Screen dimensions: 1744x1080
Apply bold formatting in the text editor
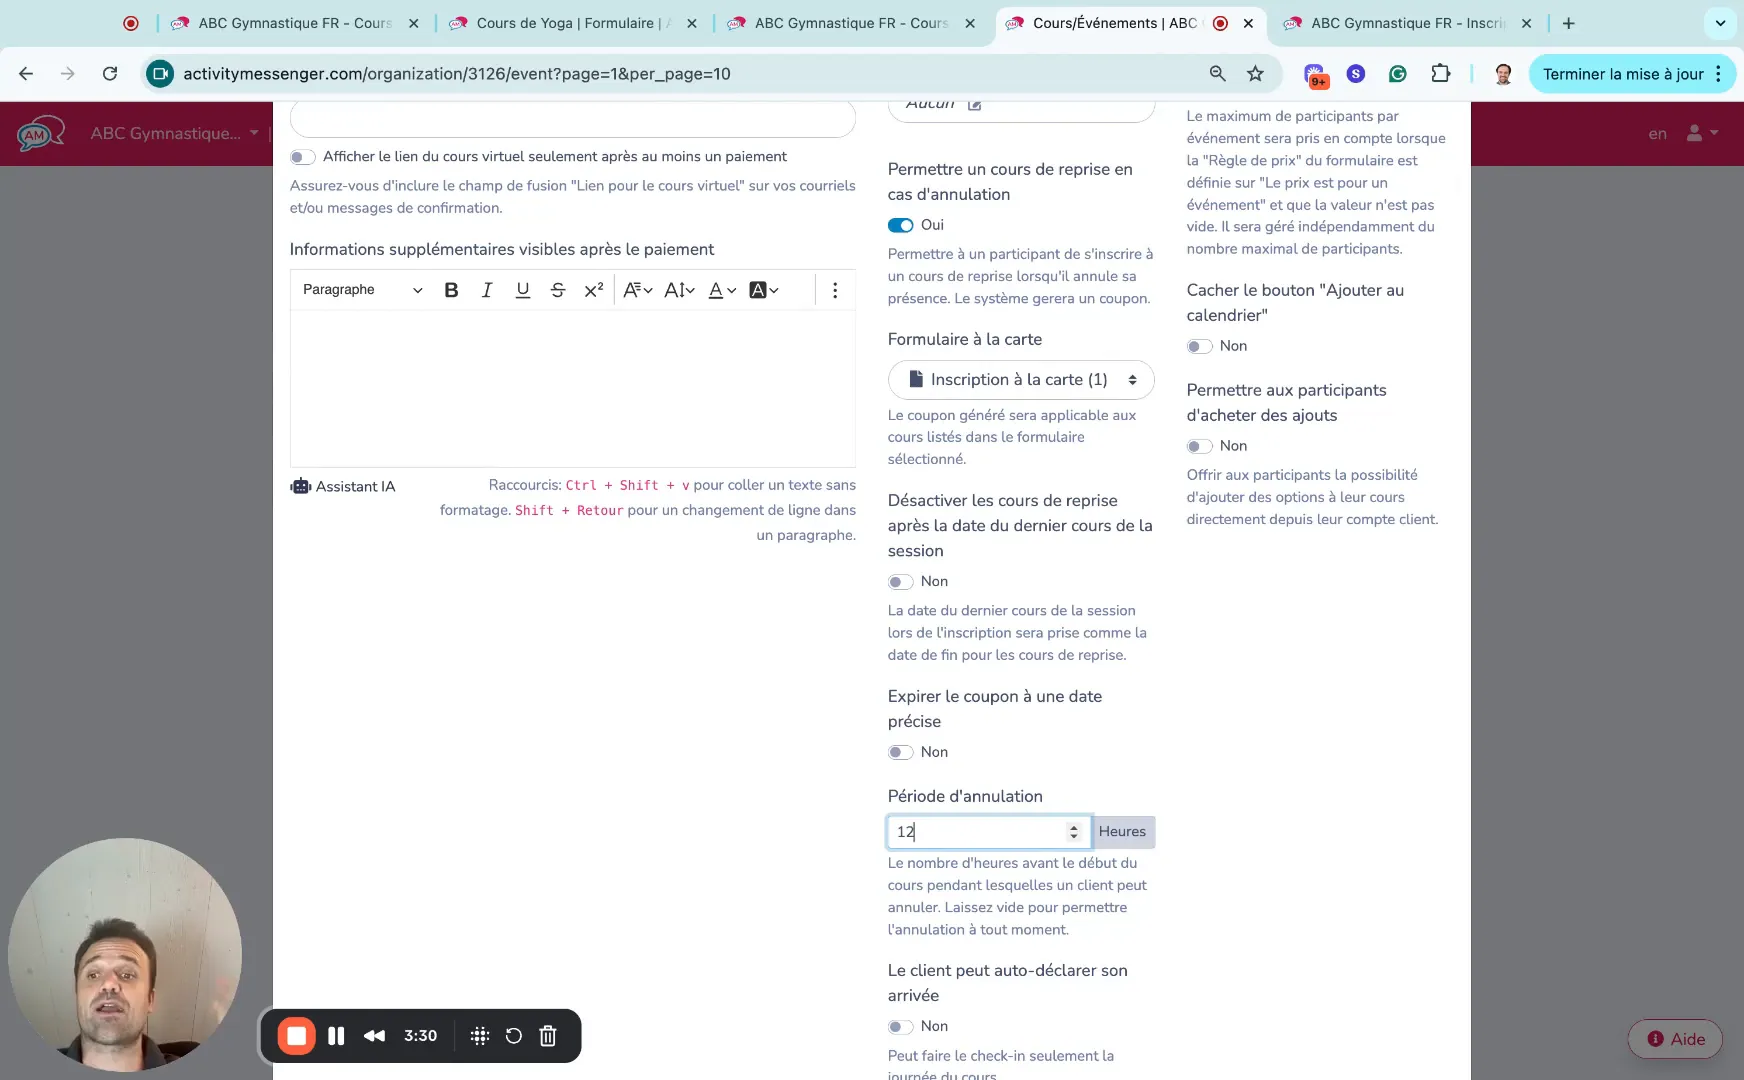[x=451, y=290]
